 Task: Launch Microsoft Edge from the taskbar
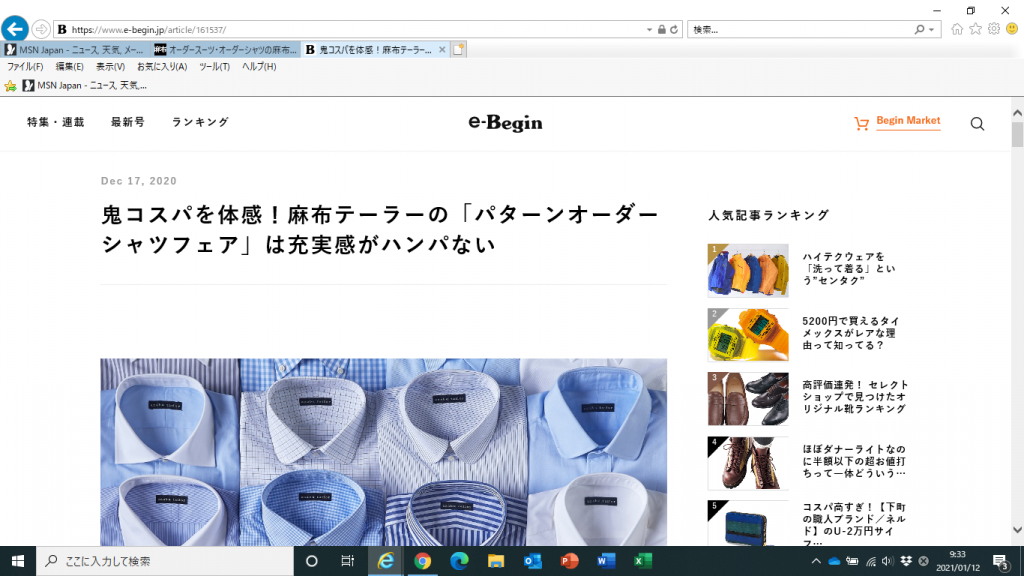(459, 561)
